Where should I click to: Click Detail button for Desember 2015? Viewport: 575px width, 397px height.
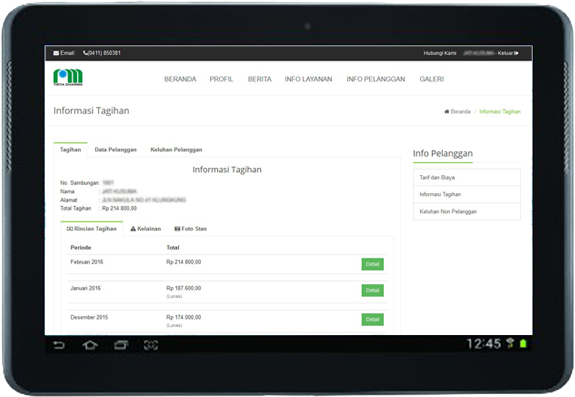[373, 319]
